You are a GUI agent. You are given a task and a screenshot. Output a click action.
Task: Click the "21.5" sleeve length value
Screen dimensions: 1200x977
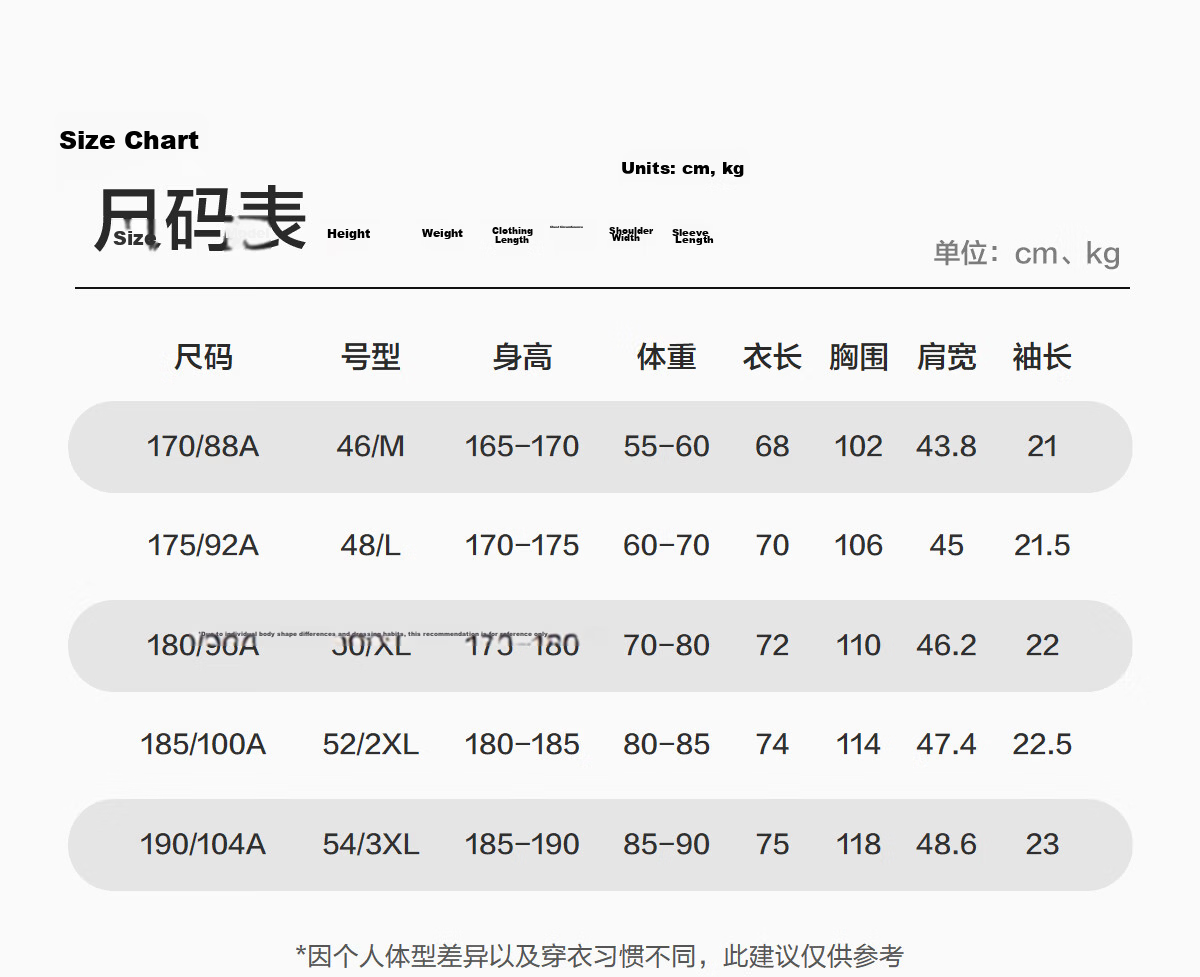1042,545
